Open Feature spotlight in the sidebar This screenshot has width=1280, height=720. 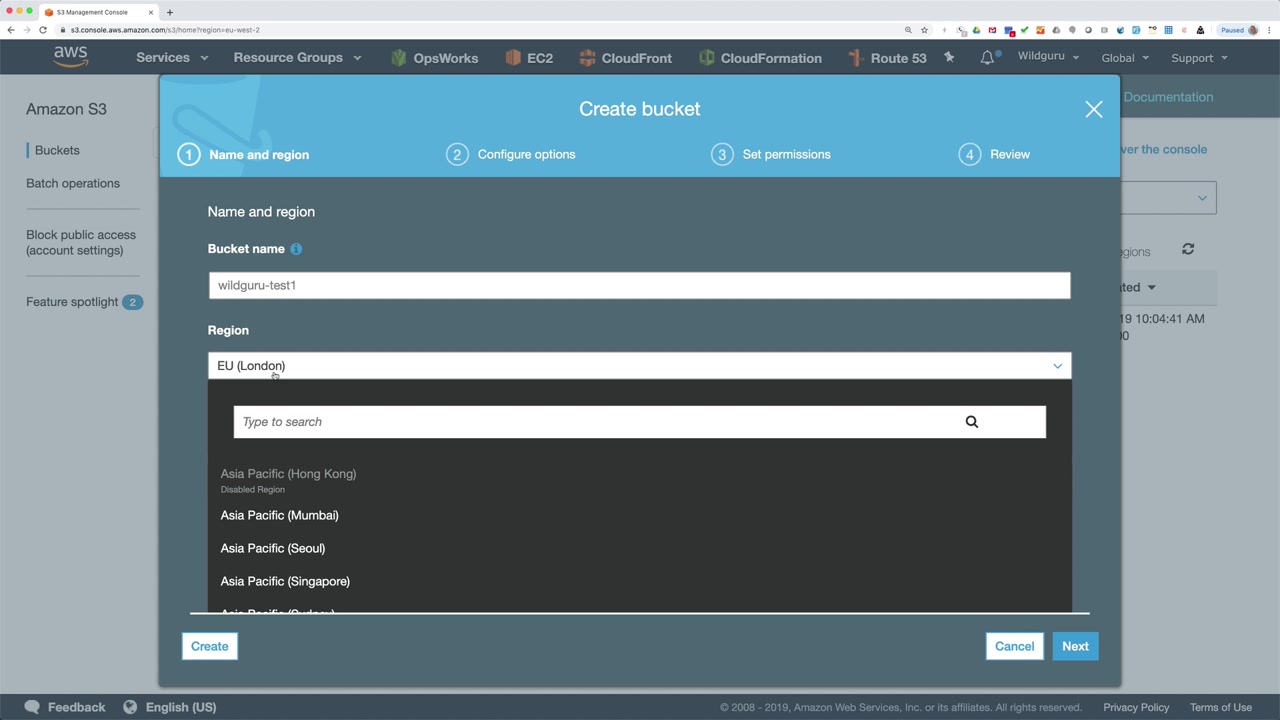(85, 302)
